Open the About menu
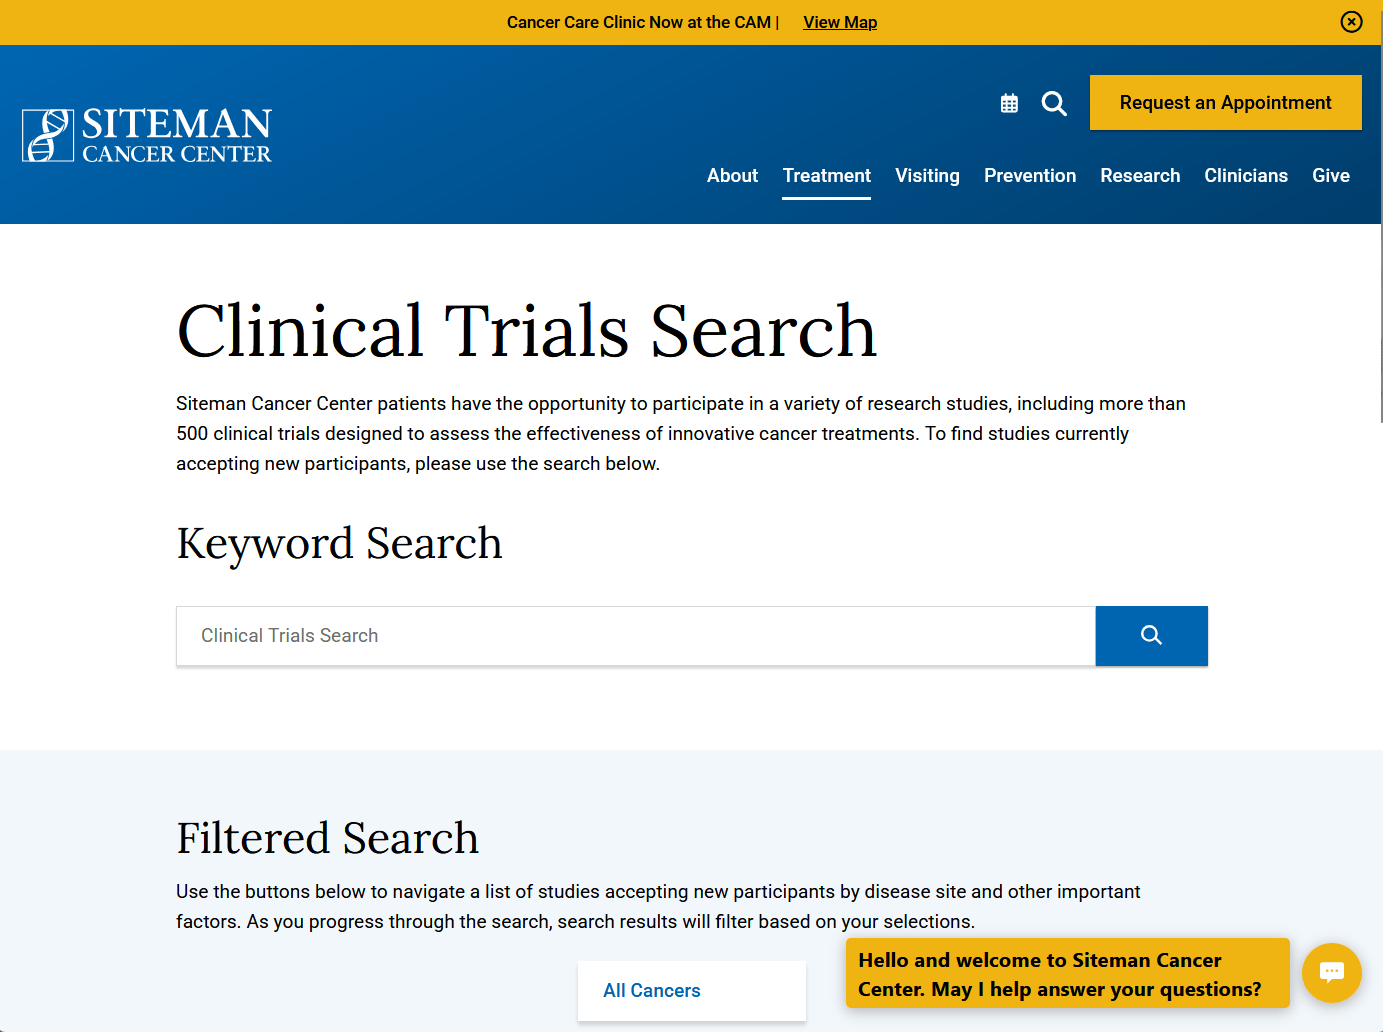The image size is (1383, 1032). click(732, 176)
